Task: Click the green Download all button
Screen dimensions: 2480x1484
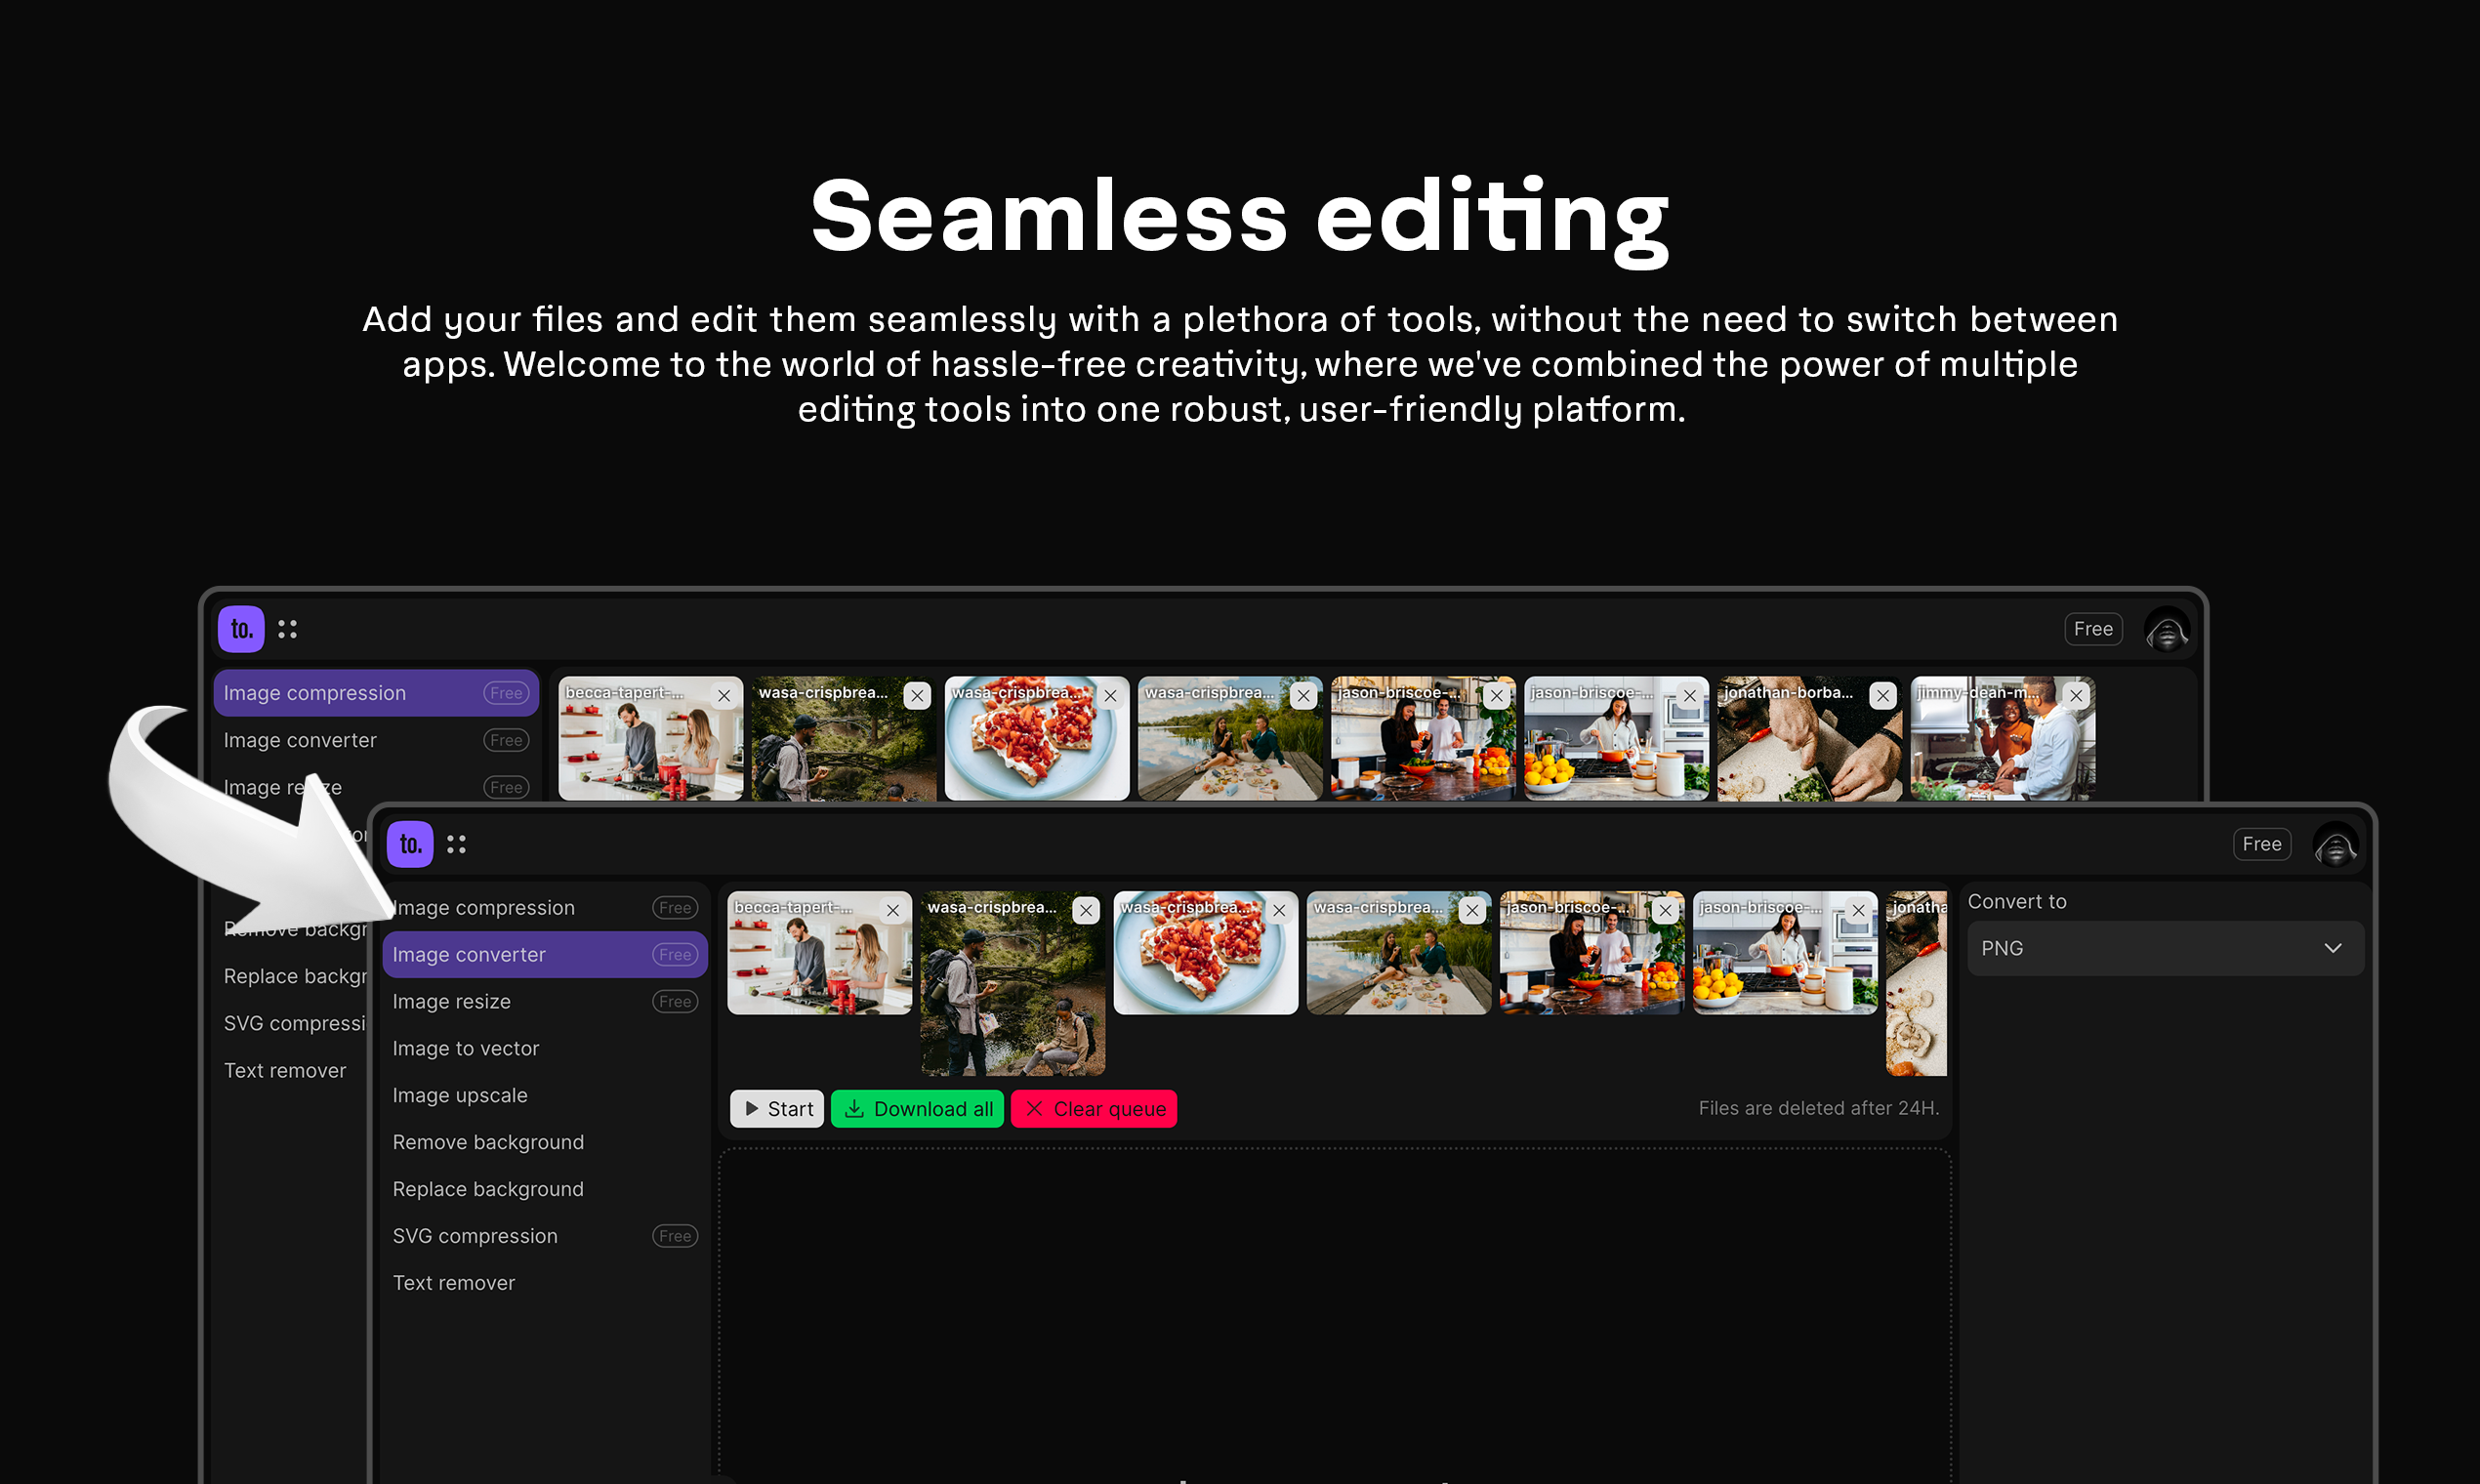Action: pyautogui.click(x=917, y=1108)
